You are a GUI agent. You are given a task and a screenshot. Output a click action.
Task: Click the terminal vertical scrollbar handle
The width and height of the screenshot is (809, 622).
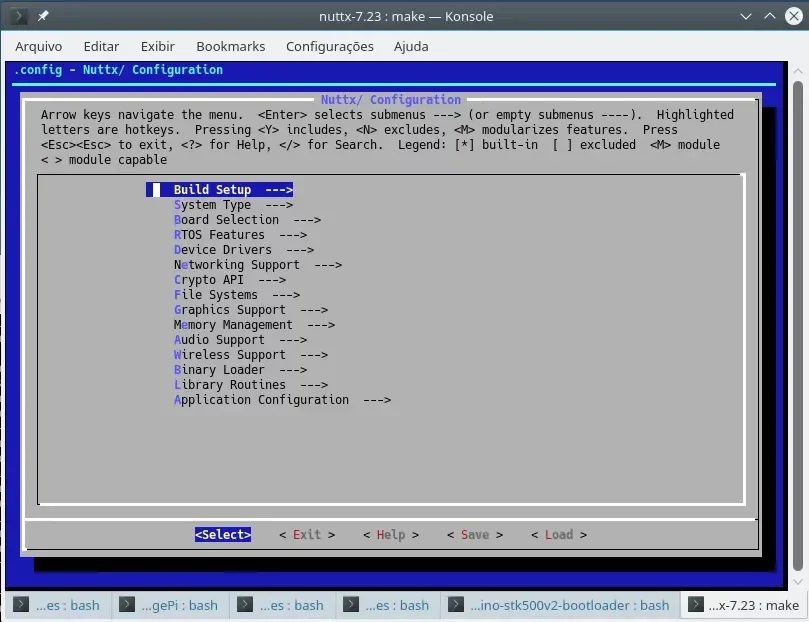pyautogui.click(x=798, y=325)
